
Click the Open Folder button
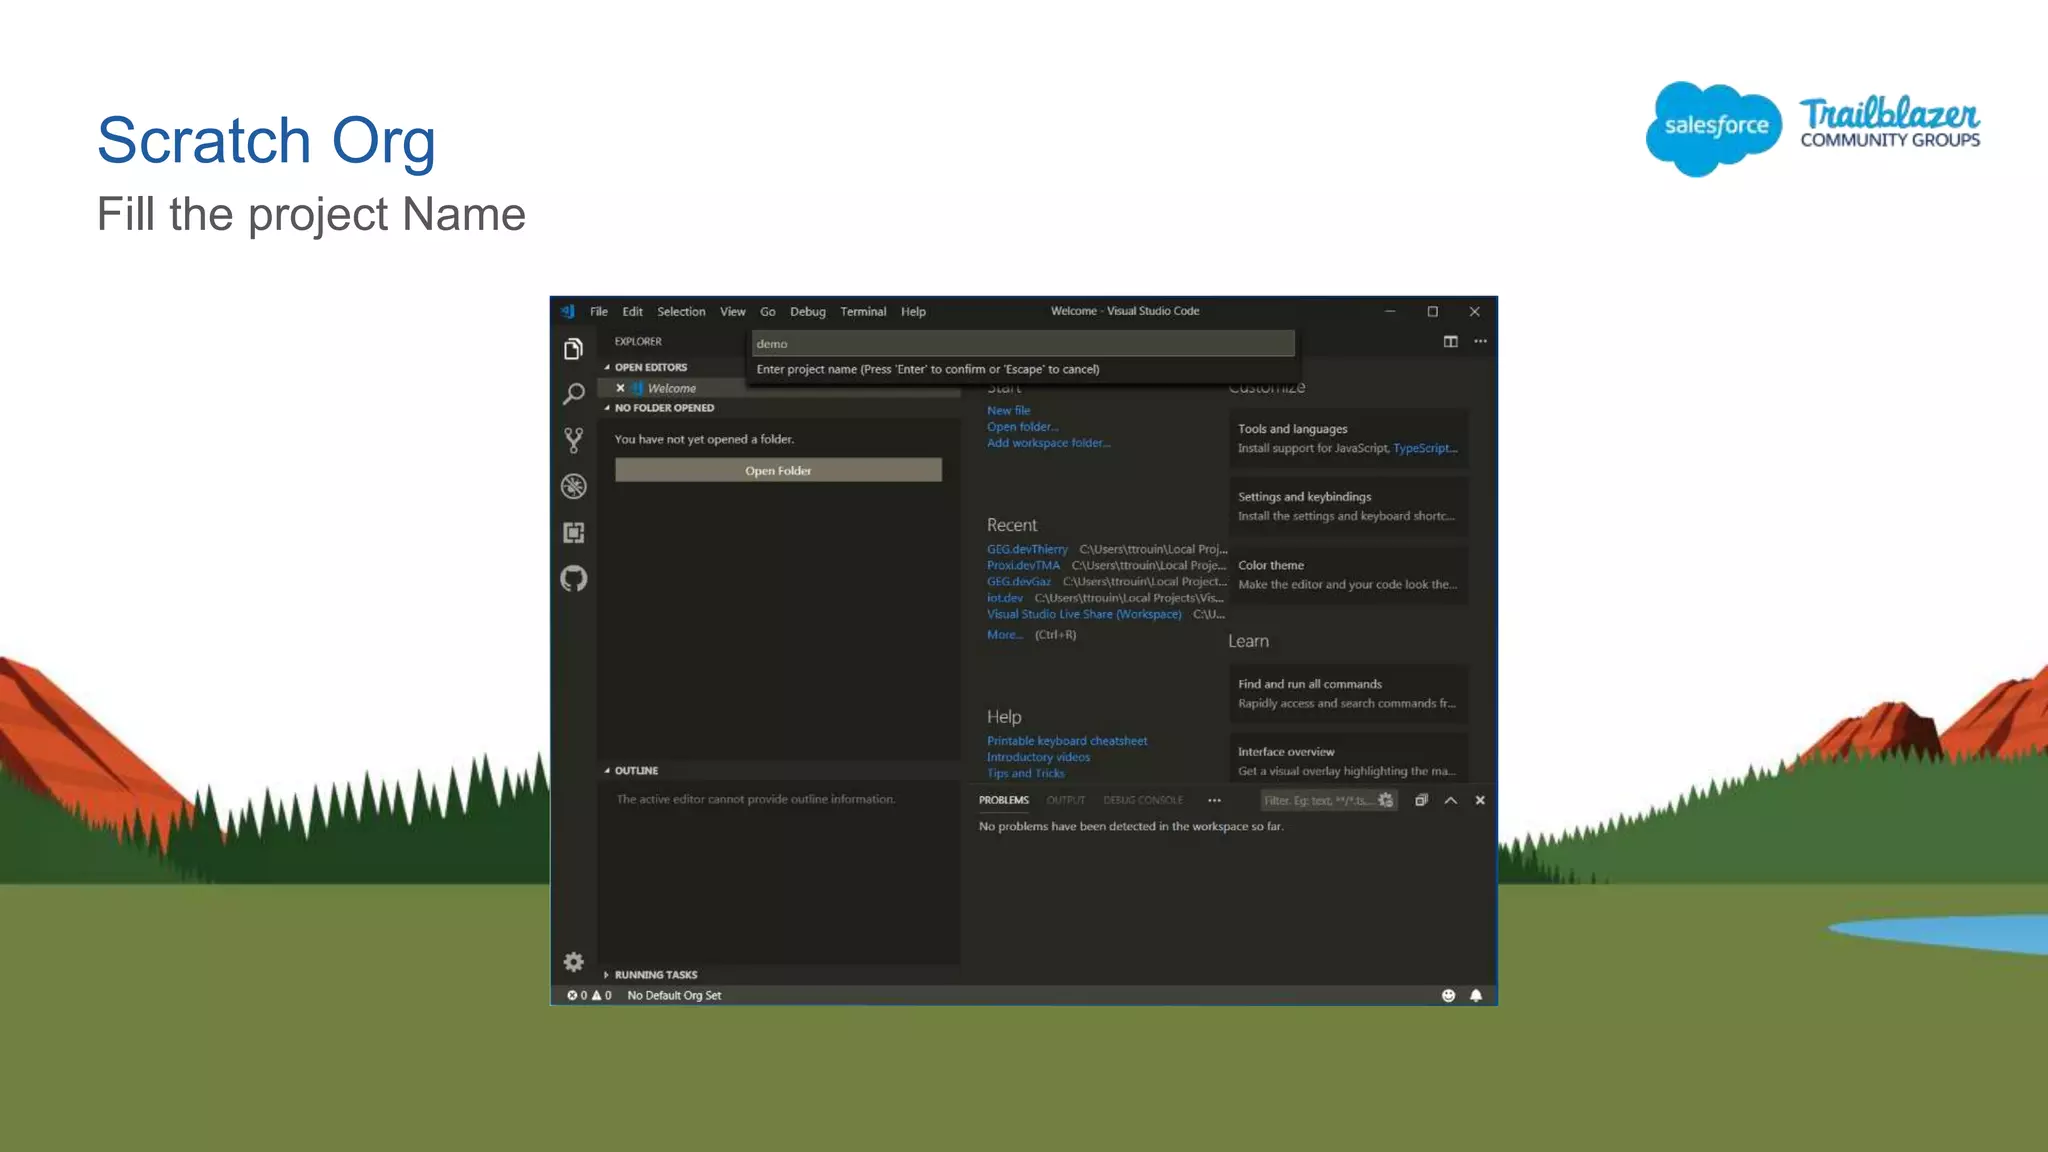coord(778,470)
